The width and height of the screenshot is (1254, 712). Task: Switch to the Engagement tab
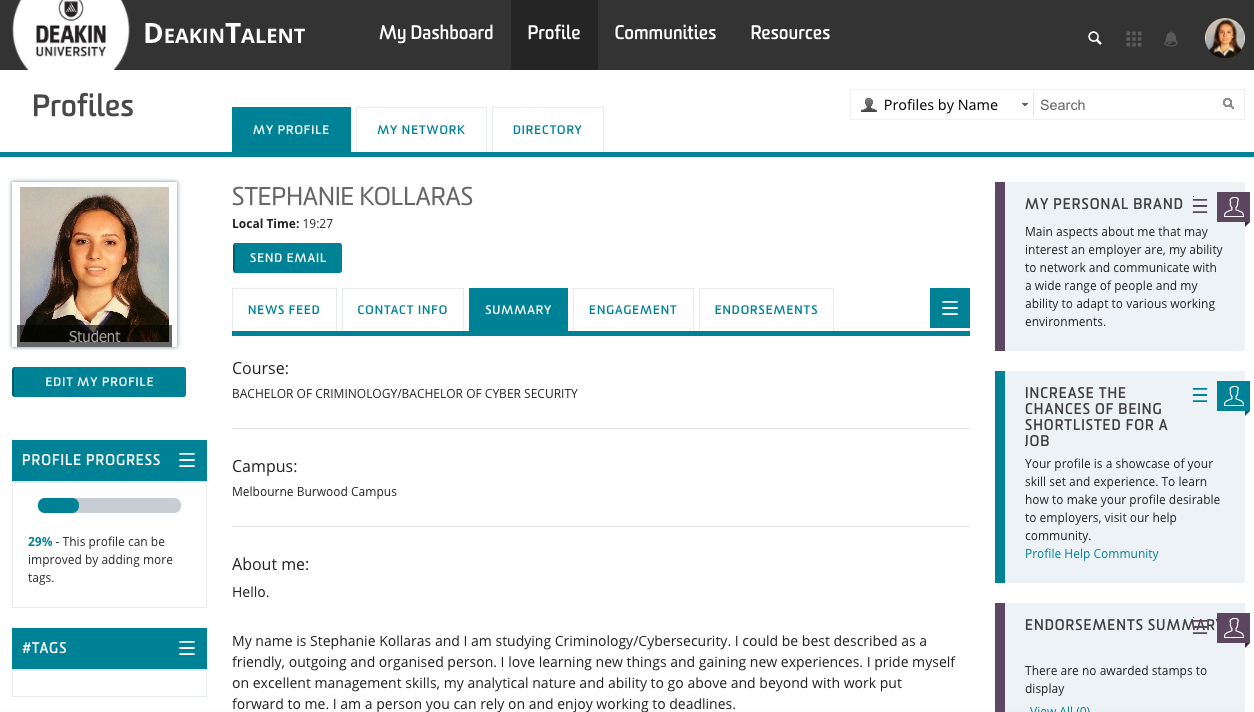pos(632,310)
